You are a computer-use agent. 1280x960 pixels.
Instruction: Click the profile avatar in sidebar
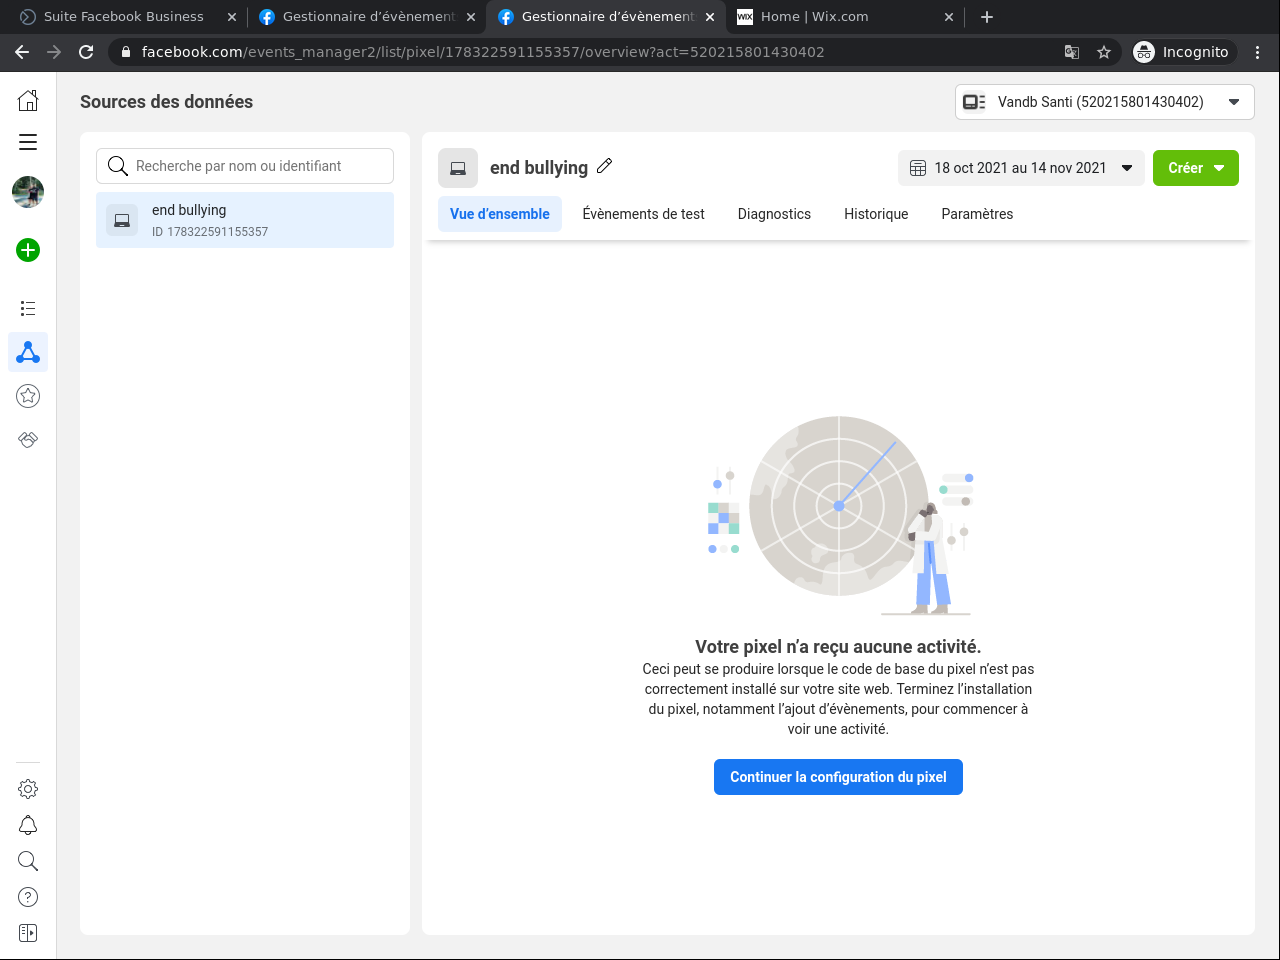pos(28,192)
